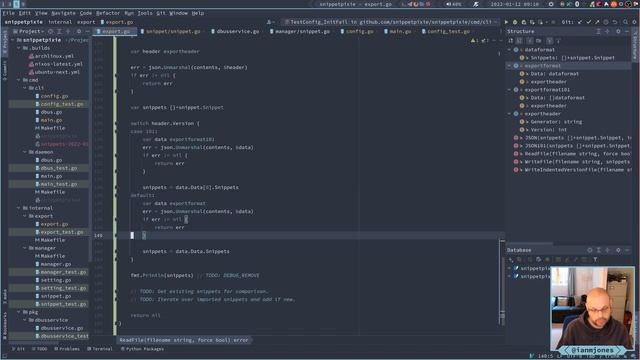Toggle Sort Alphabetically in Structure toolbar
The height and width of the screenshot is (360, 640).
coord(511,41)
